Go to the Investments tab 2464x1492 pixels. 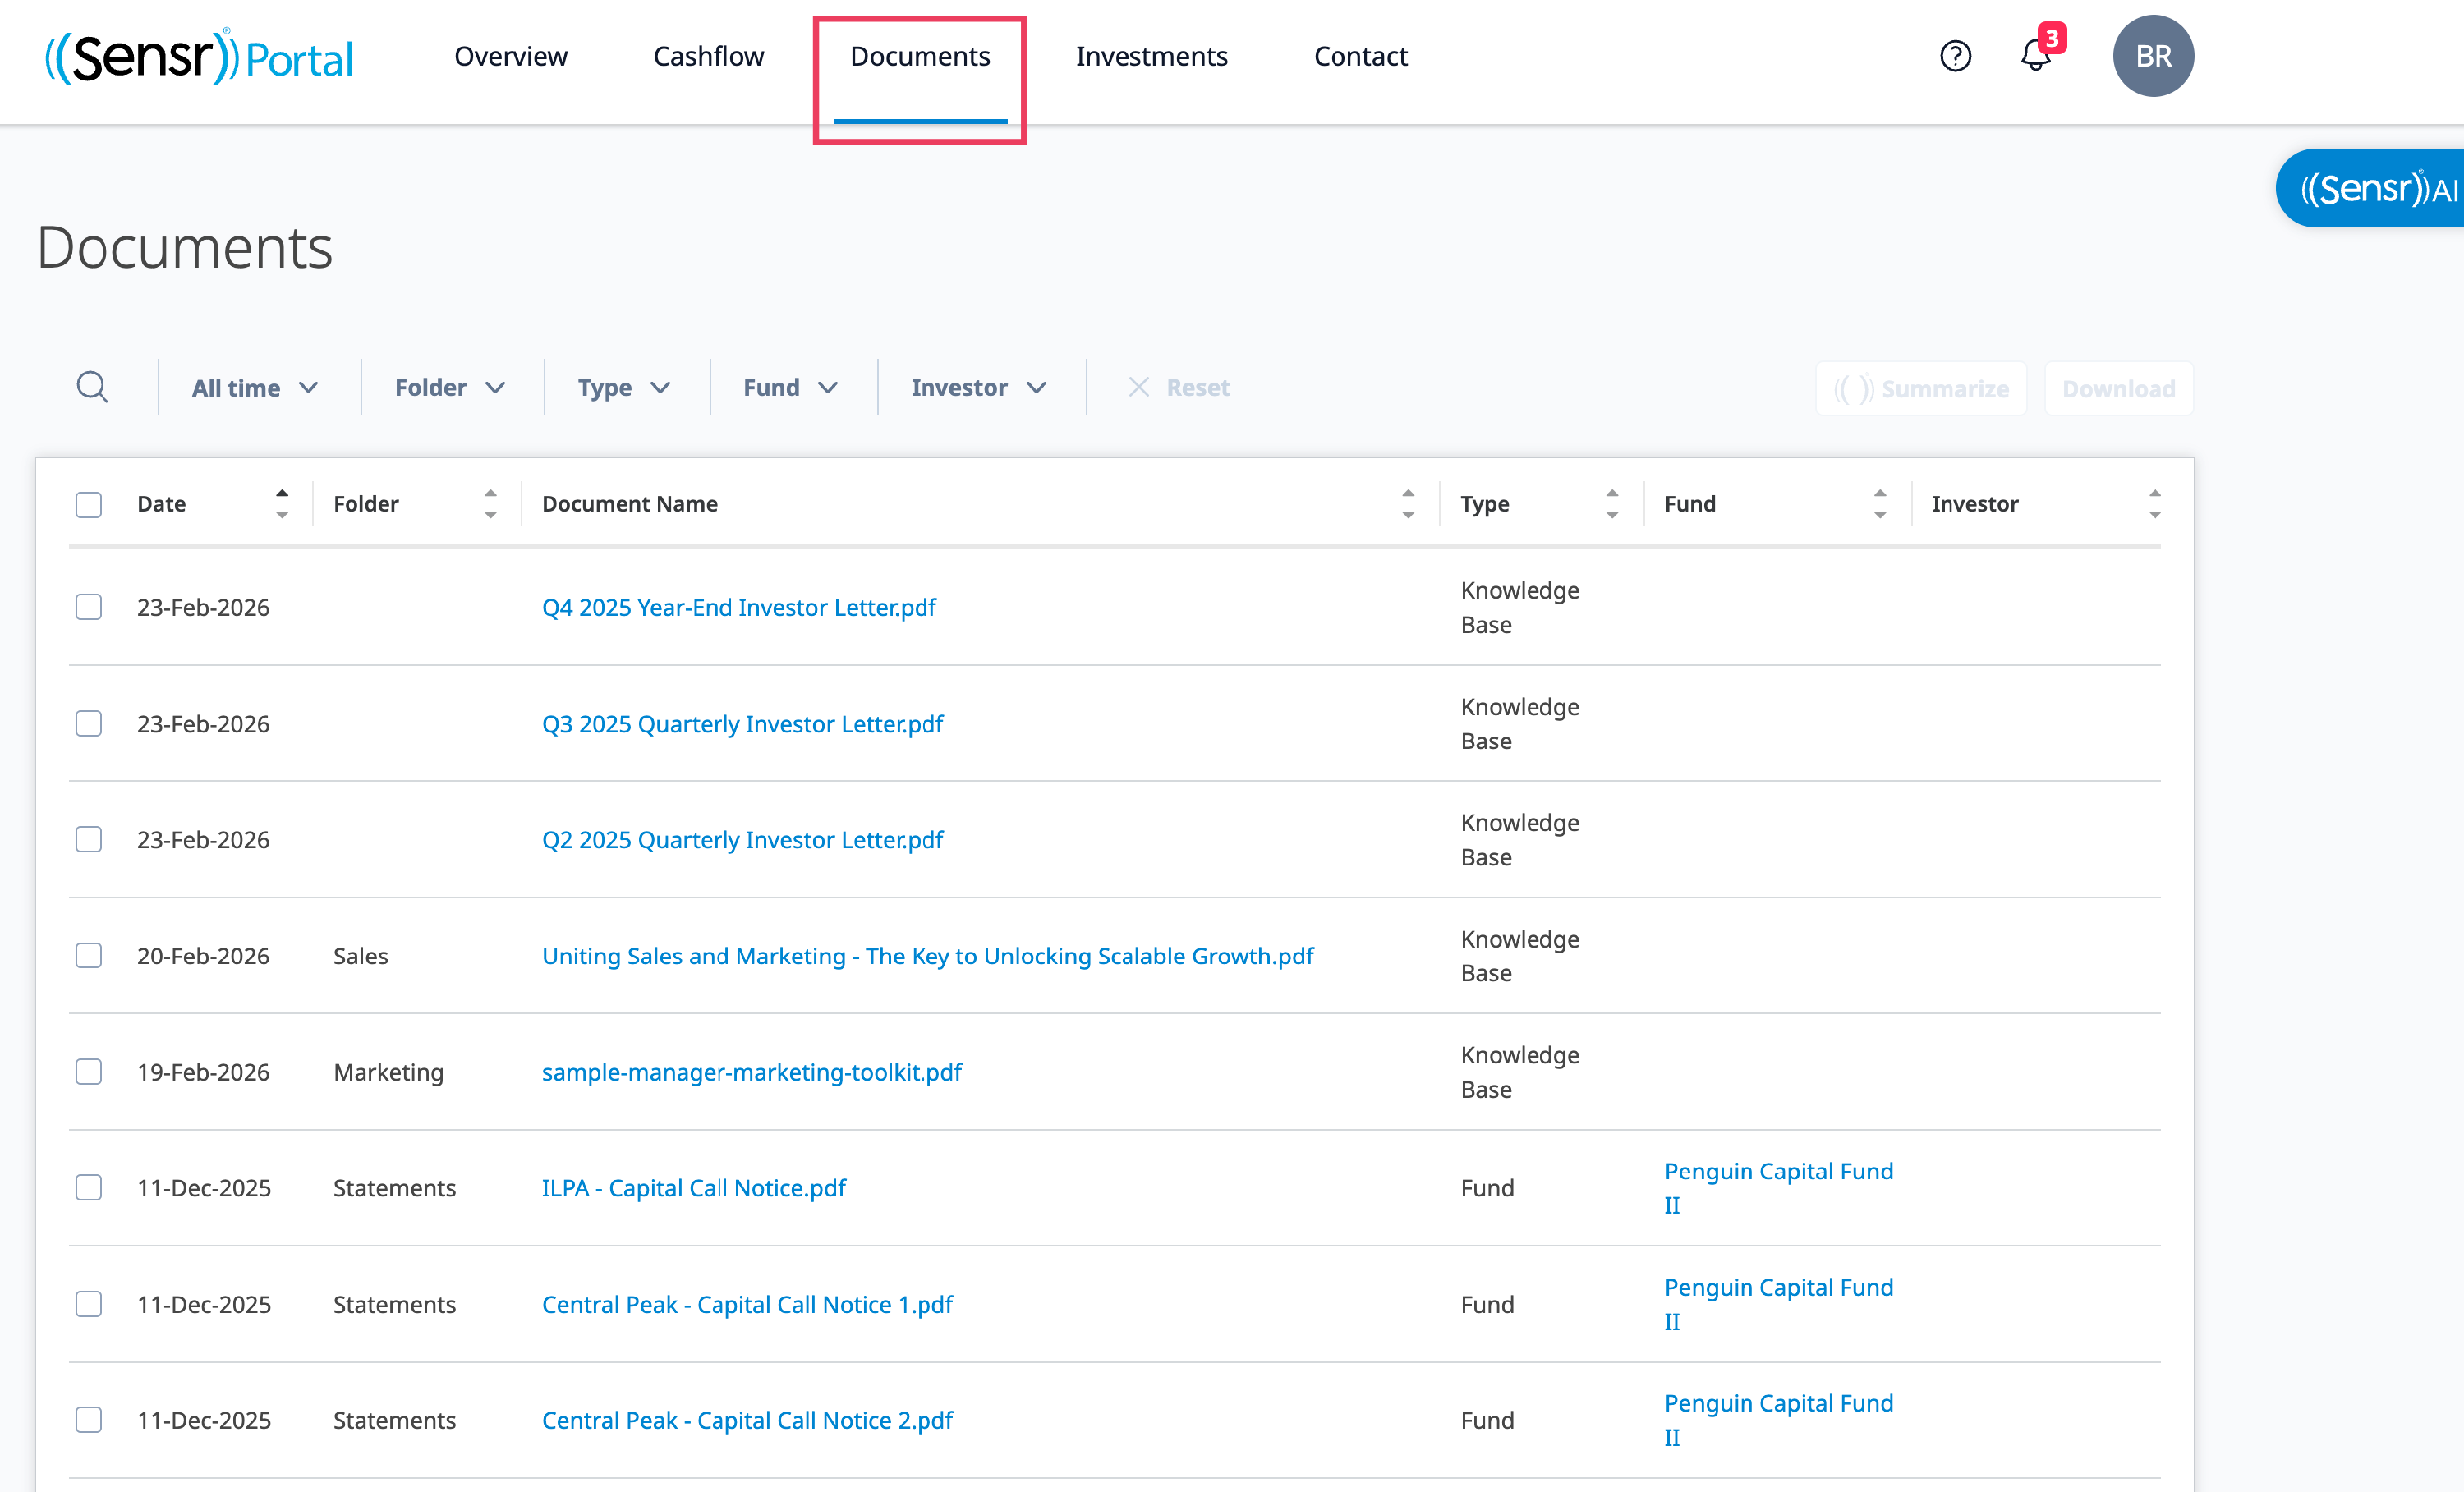pos(1151,57)
